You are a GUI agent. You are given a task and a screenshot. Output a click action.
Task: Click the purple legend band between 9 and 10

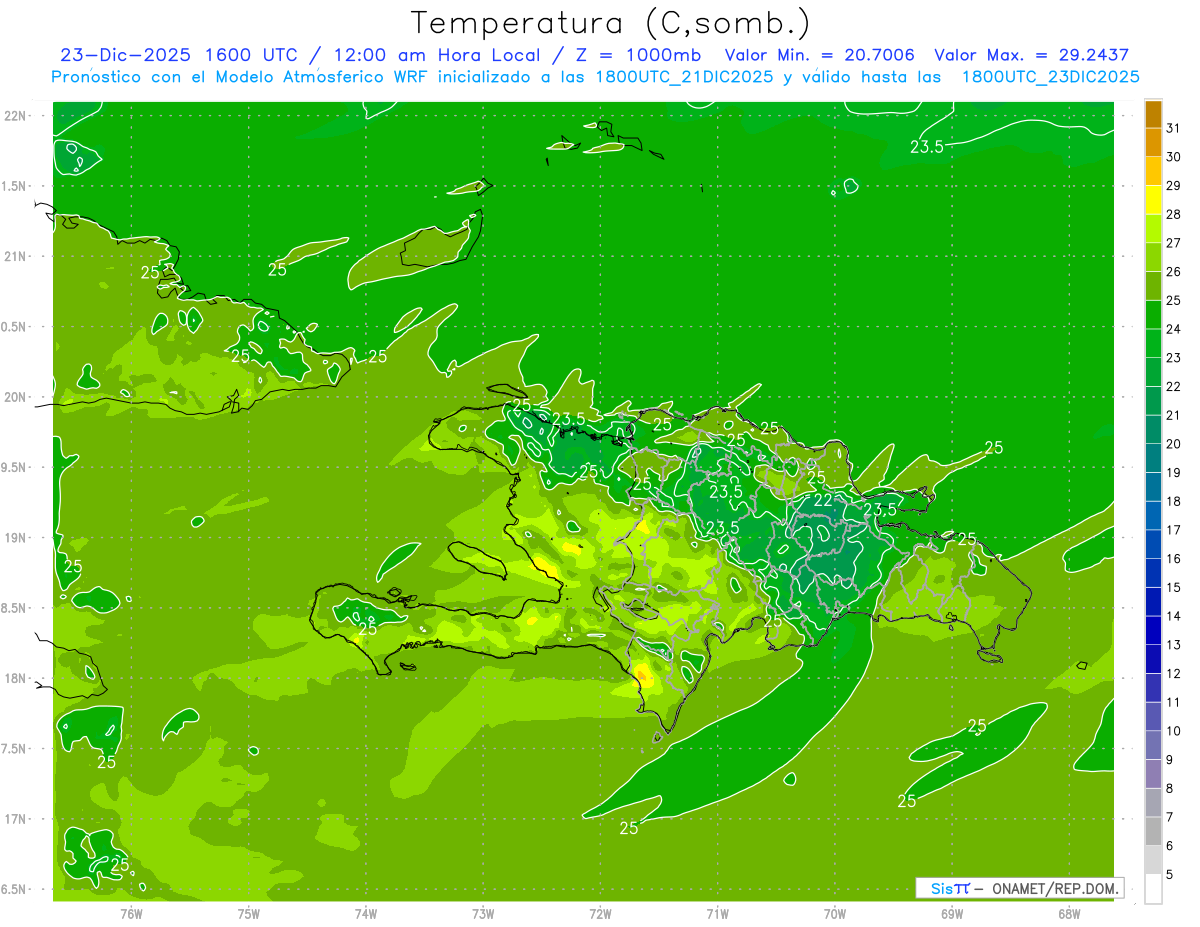[x=1153, y=746]
